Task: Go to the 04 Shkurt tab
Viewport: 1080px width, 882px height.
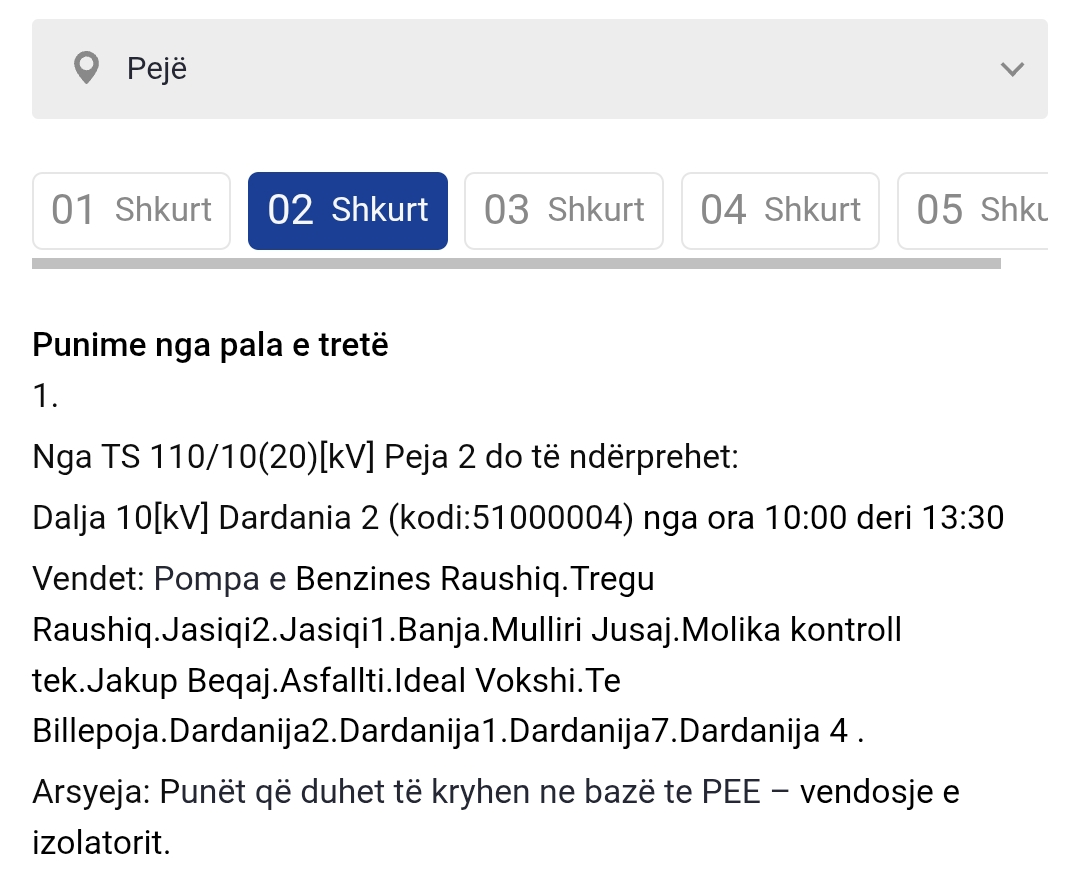Action: coord(780,210)
